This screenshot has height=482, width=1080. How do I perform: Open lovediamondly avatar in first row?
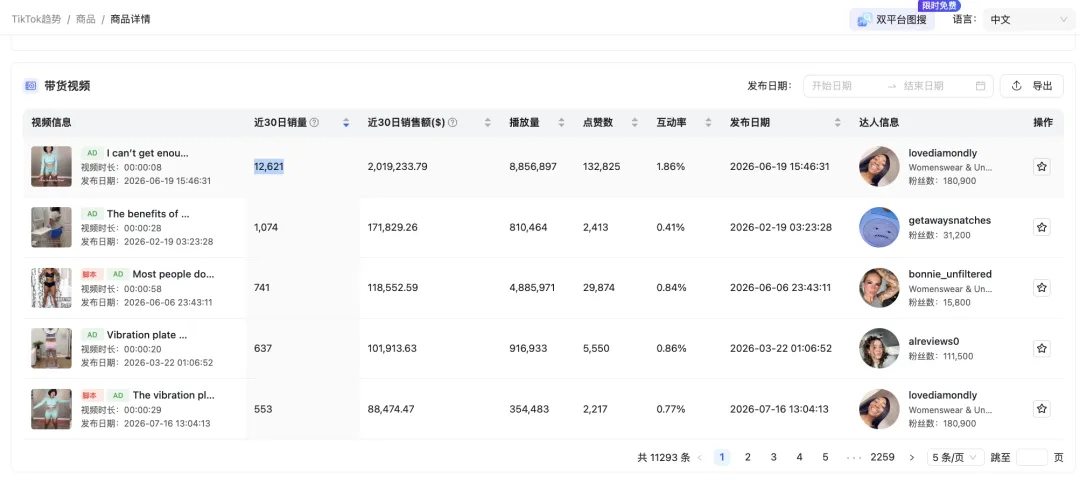879,167
